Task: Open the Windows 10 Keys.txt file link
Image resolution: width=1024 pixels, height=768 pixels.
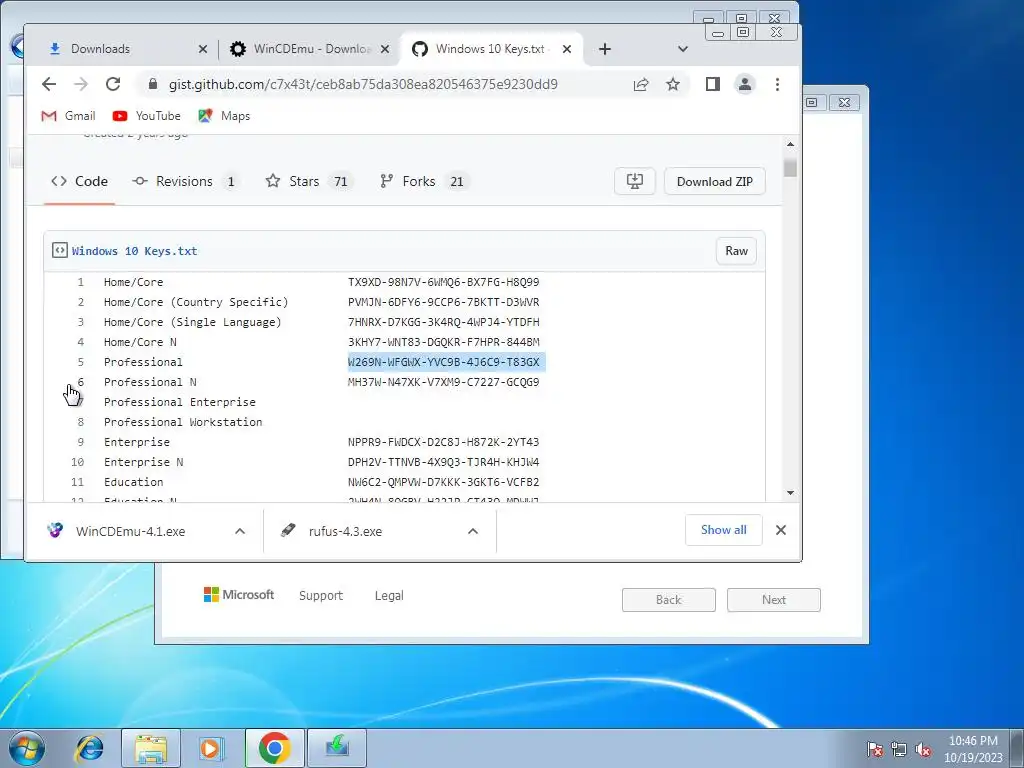Action: (135, 251)
